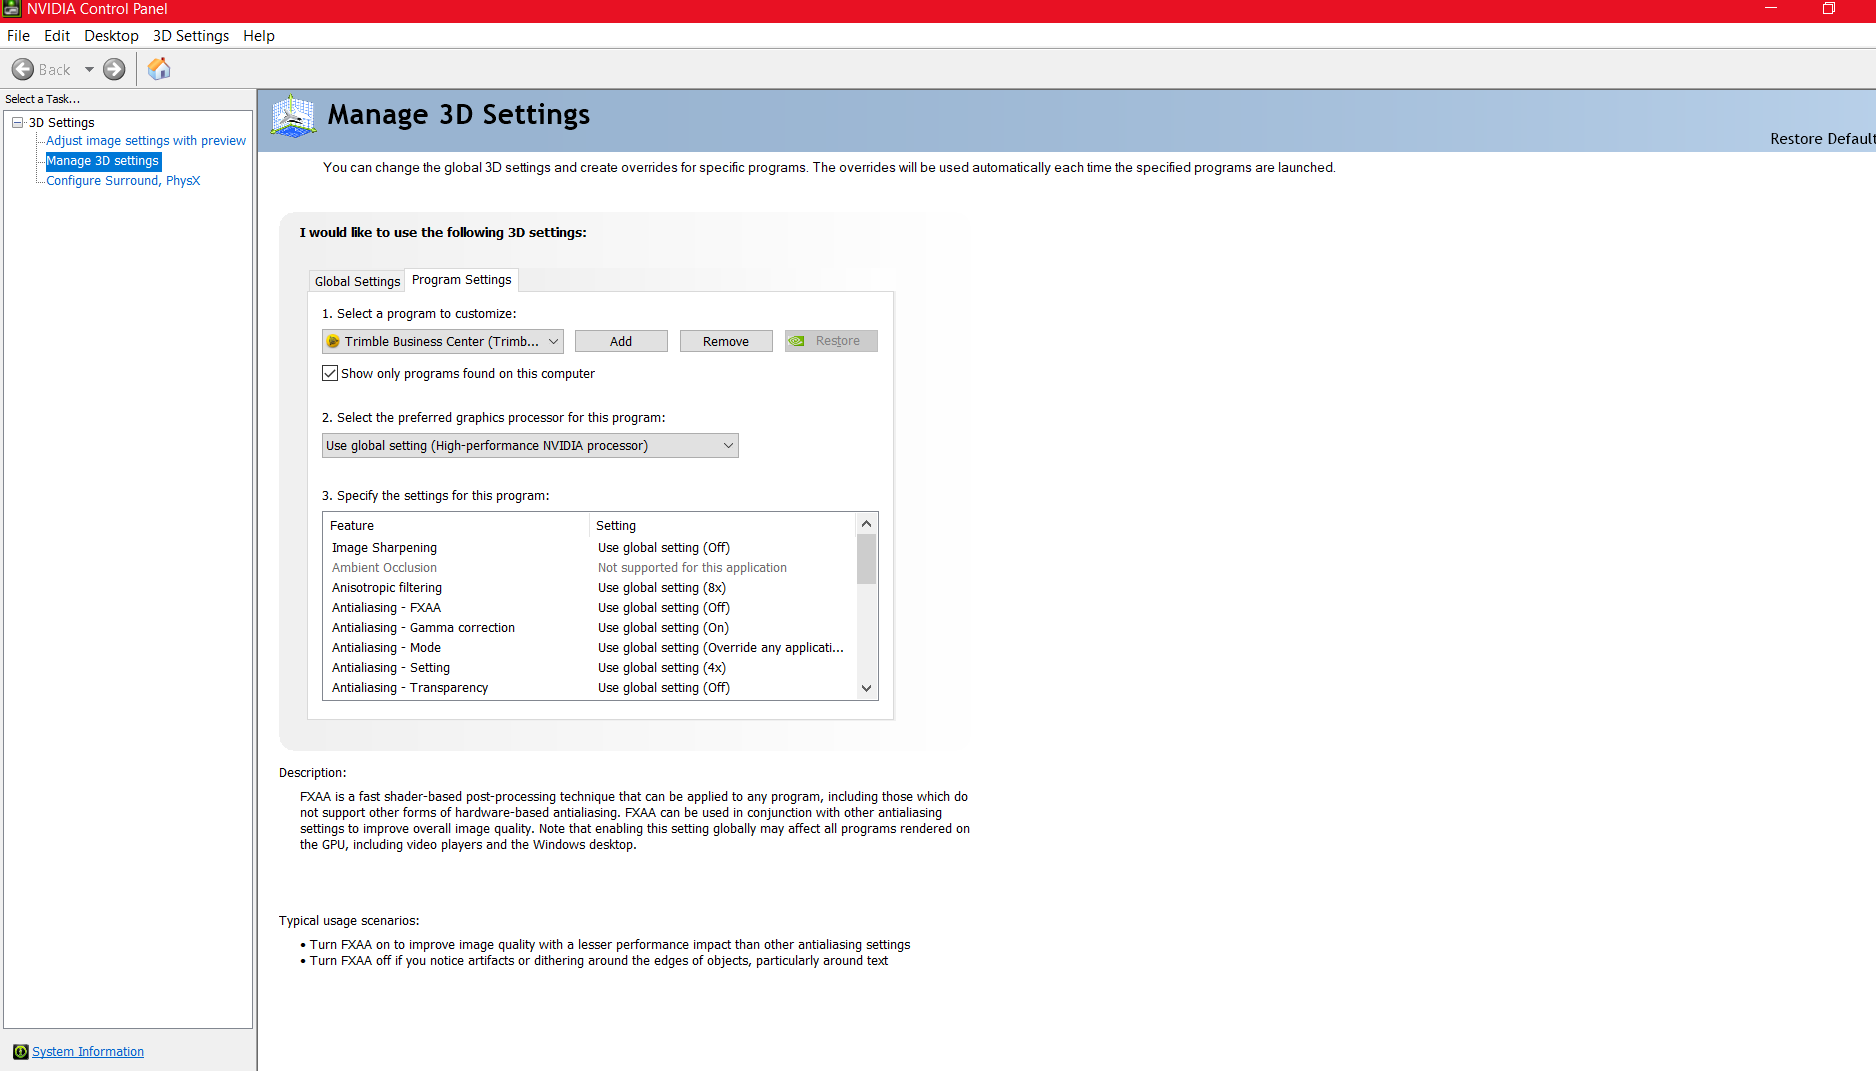Click the Feature column header

(x=457, y=526)
